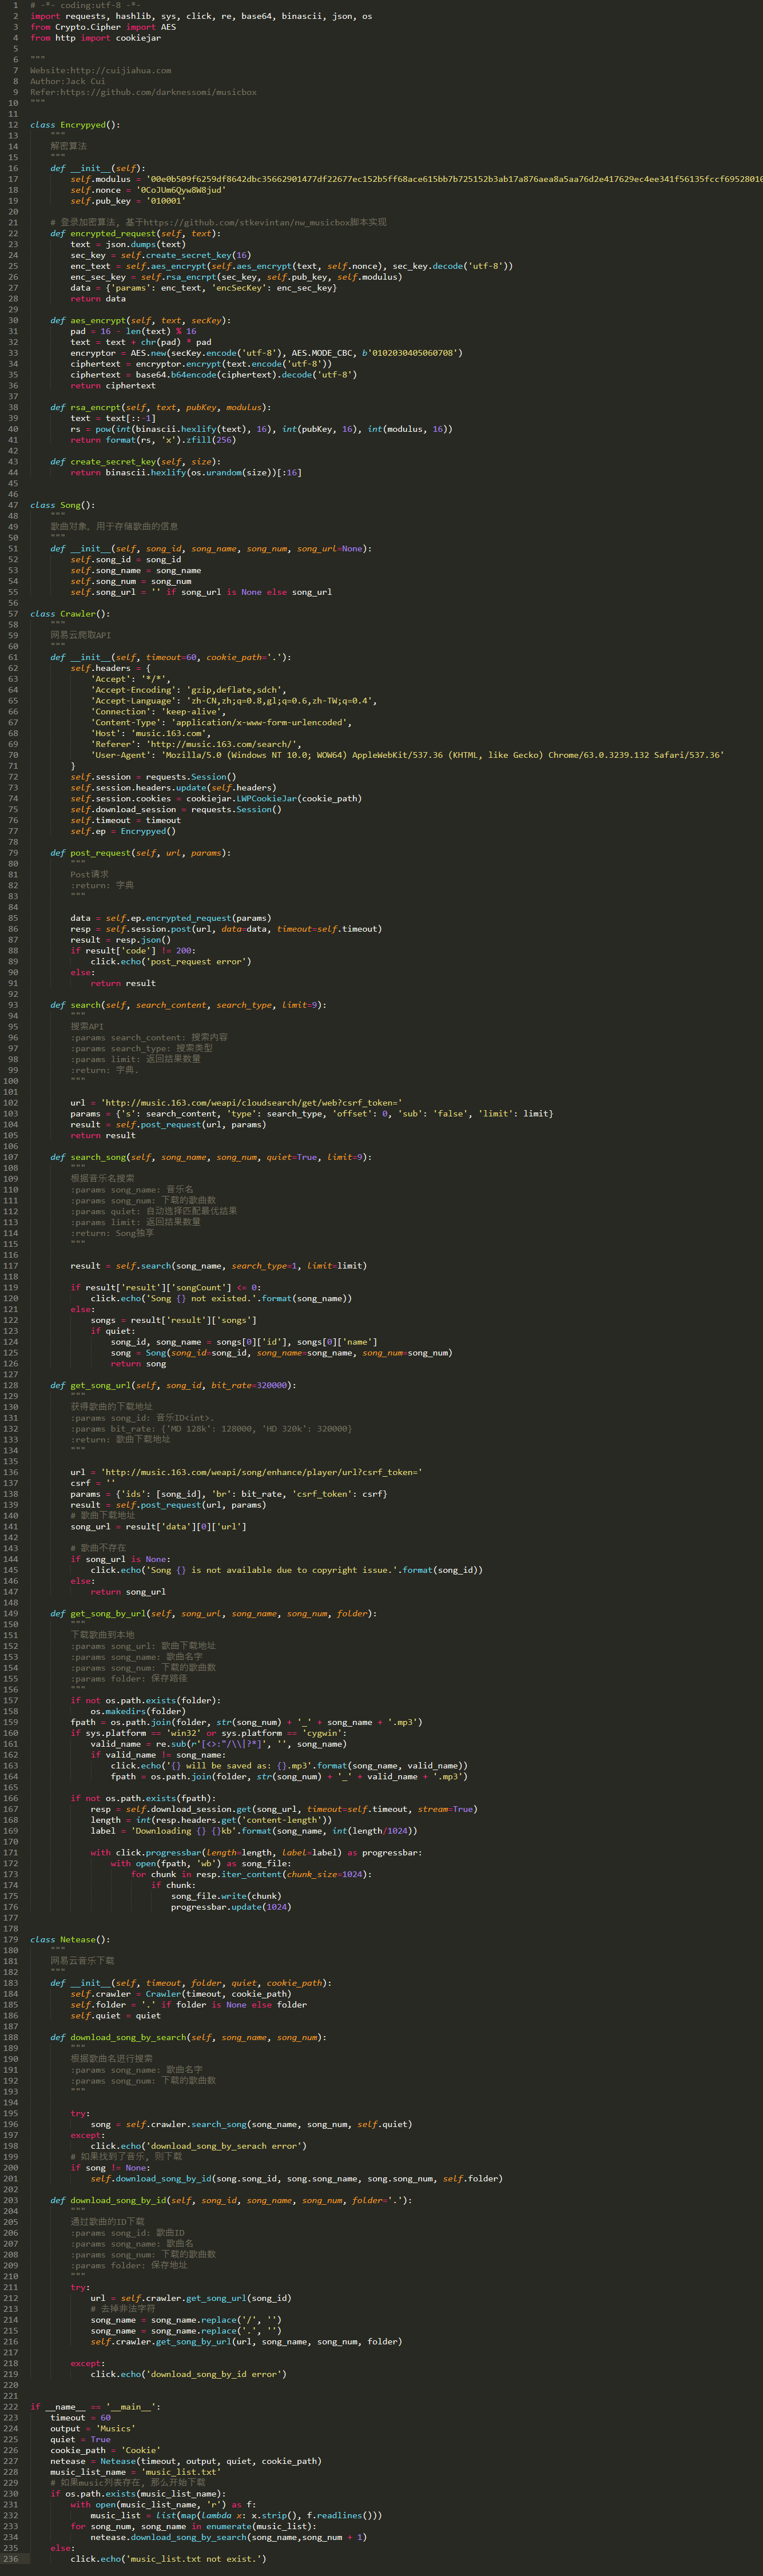
Task: Click the click.echo('post_request error') line
Action: click(x=171, y=961)
